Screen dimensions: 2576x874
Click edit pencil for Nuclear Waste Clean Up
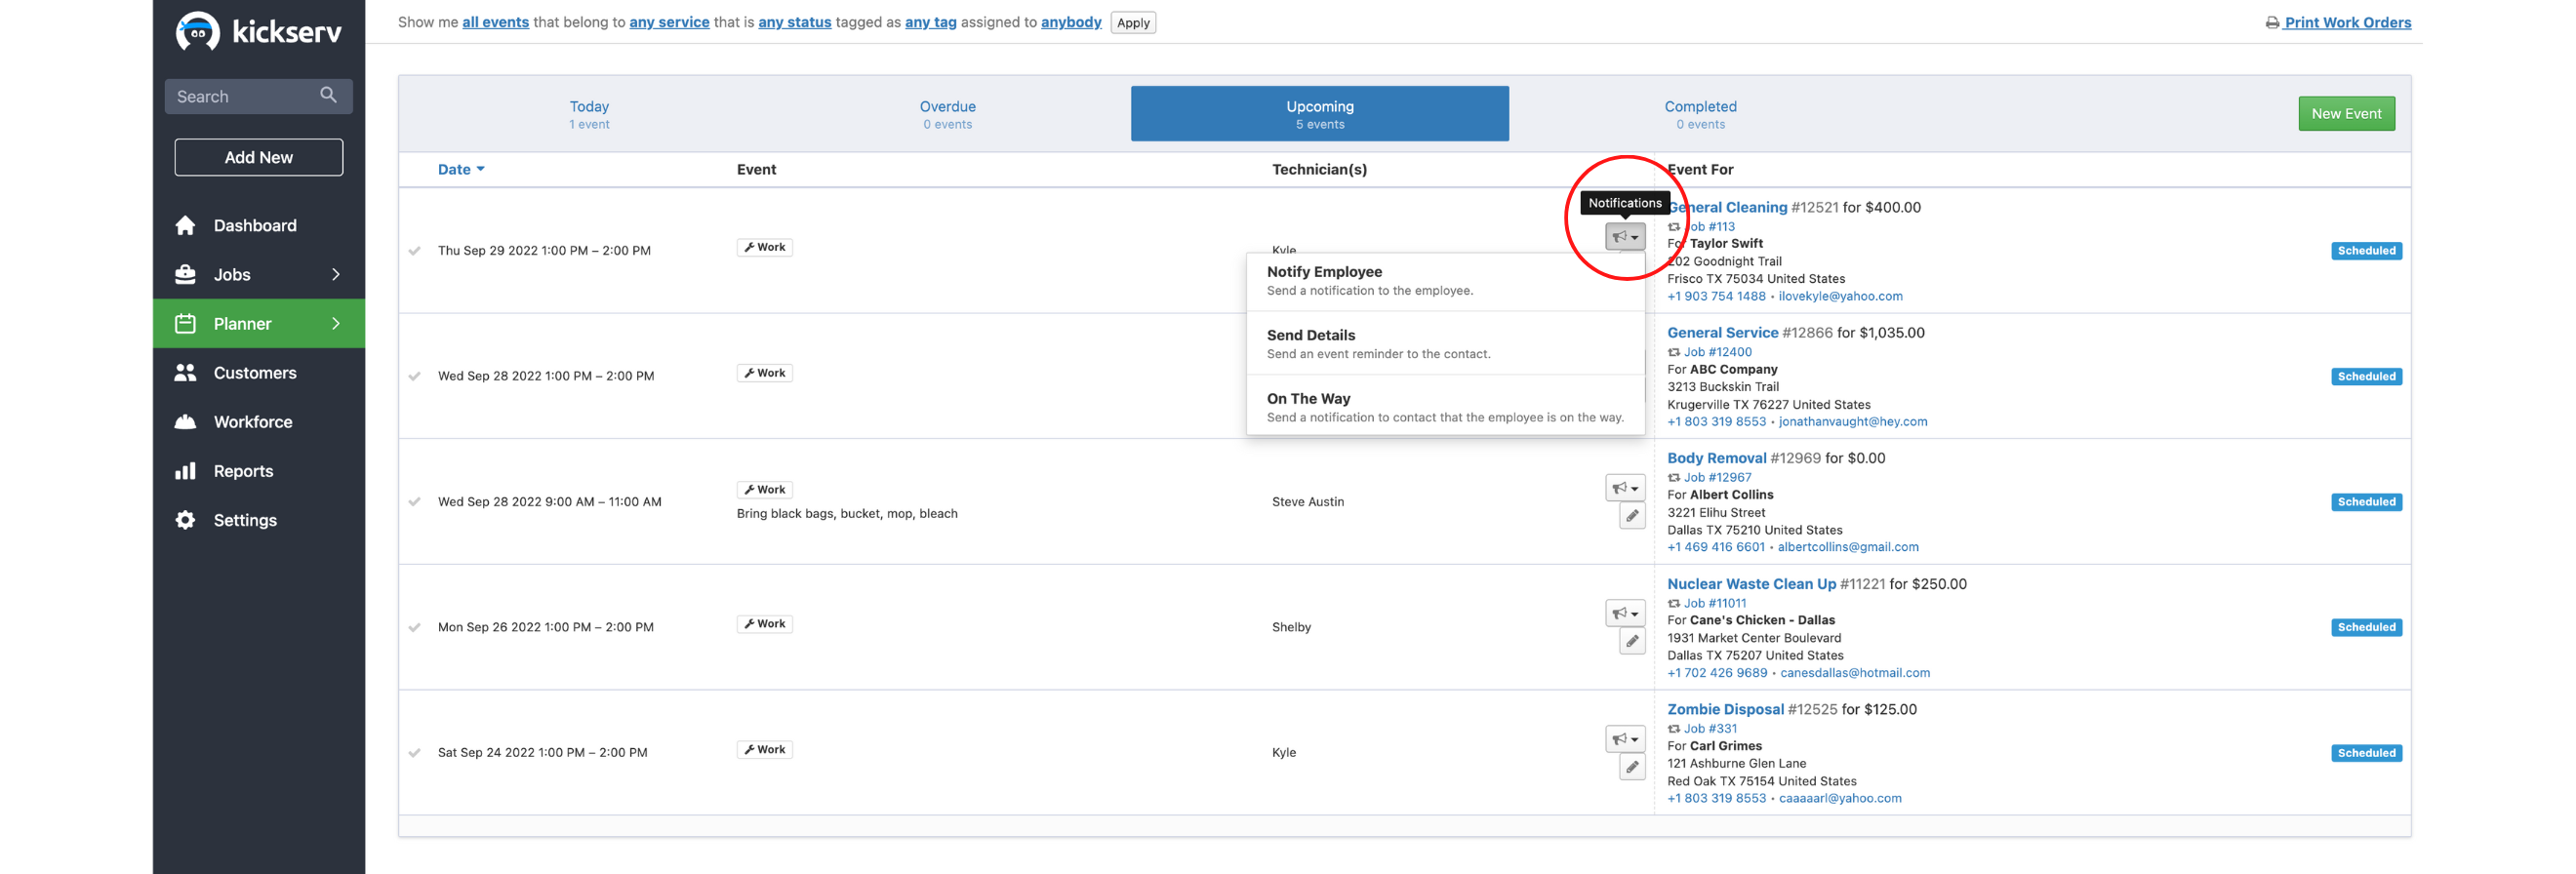(x=1631, y=641)
